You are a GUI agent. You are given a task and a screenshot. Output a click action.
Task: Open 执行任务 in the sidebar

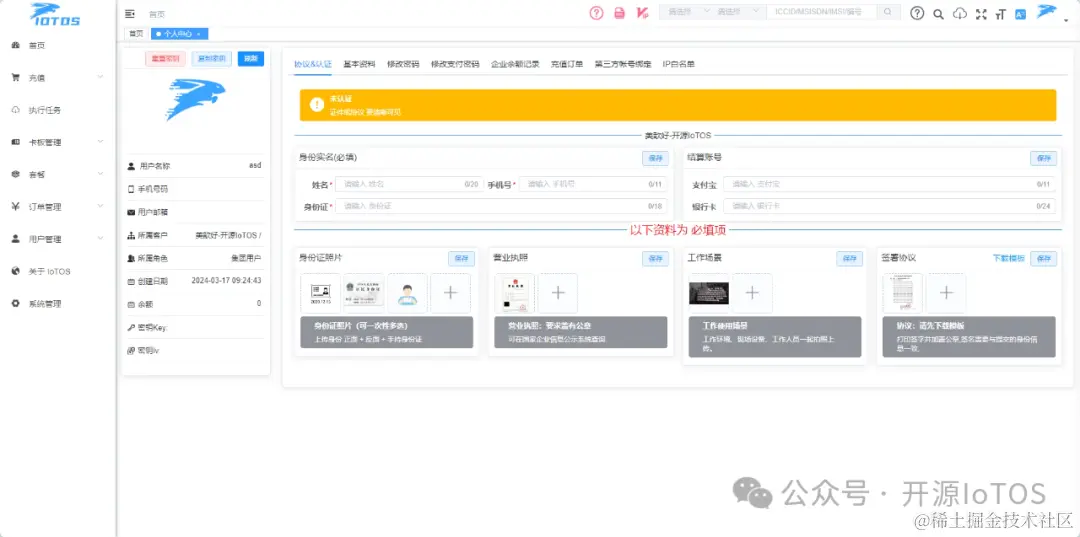(x=58, y=110)
